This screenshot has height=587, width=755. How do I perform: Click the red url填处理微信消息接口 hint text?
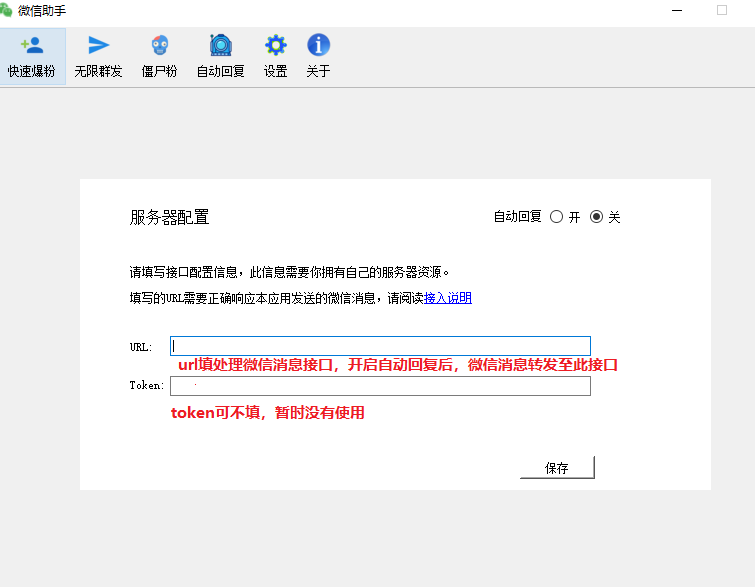397,366
